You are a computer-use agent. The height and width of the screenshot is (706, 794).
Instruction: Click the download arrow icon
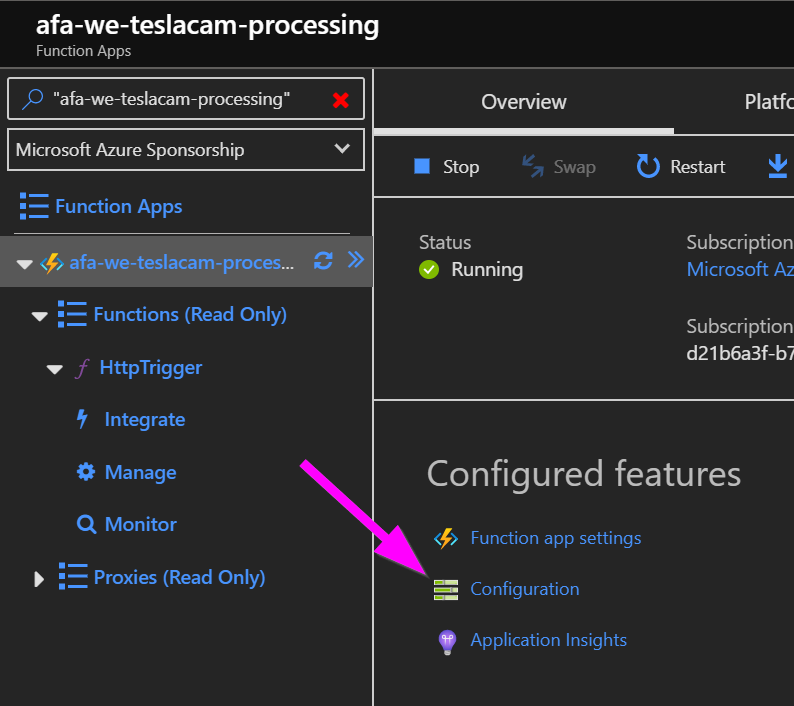(778, 167)
